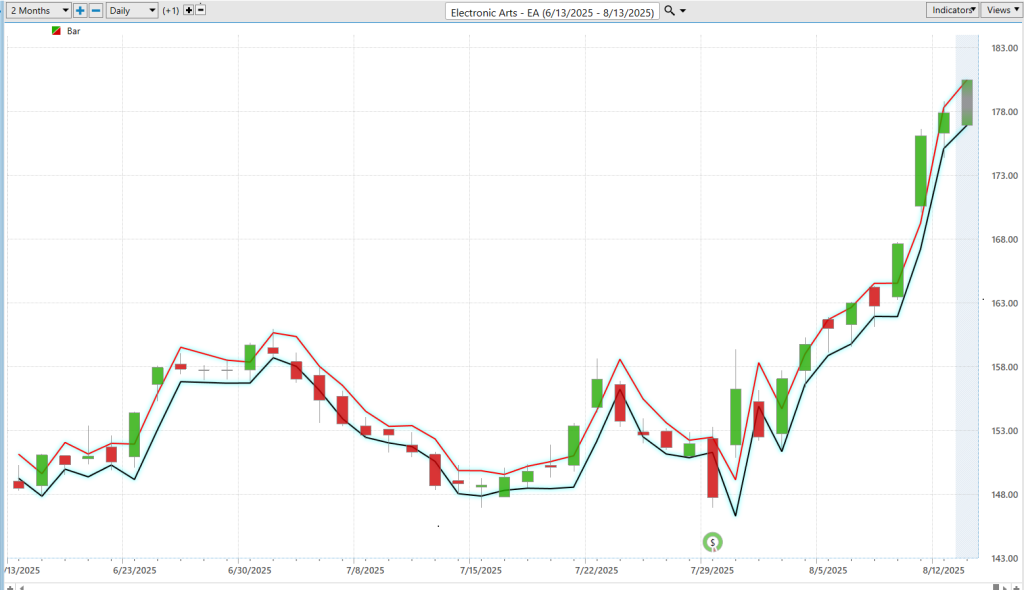Click the black minus beside (+1)
Viewport: 1024px width, 590px height.
[x=201, y=10]
